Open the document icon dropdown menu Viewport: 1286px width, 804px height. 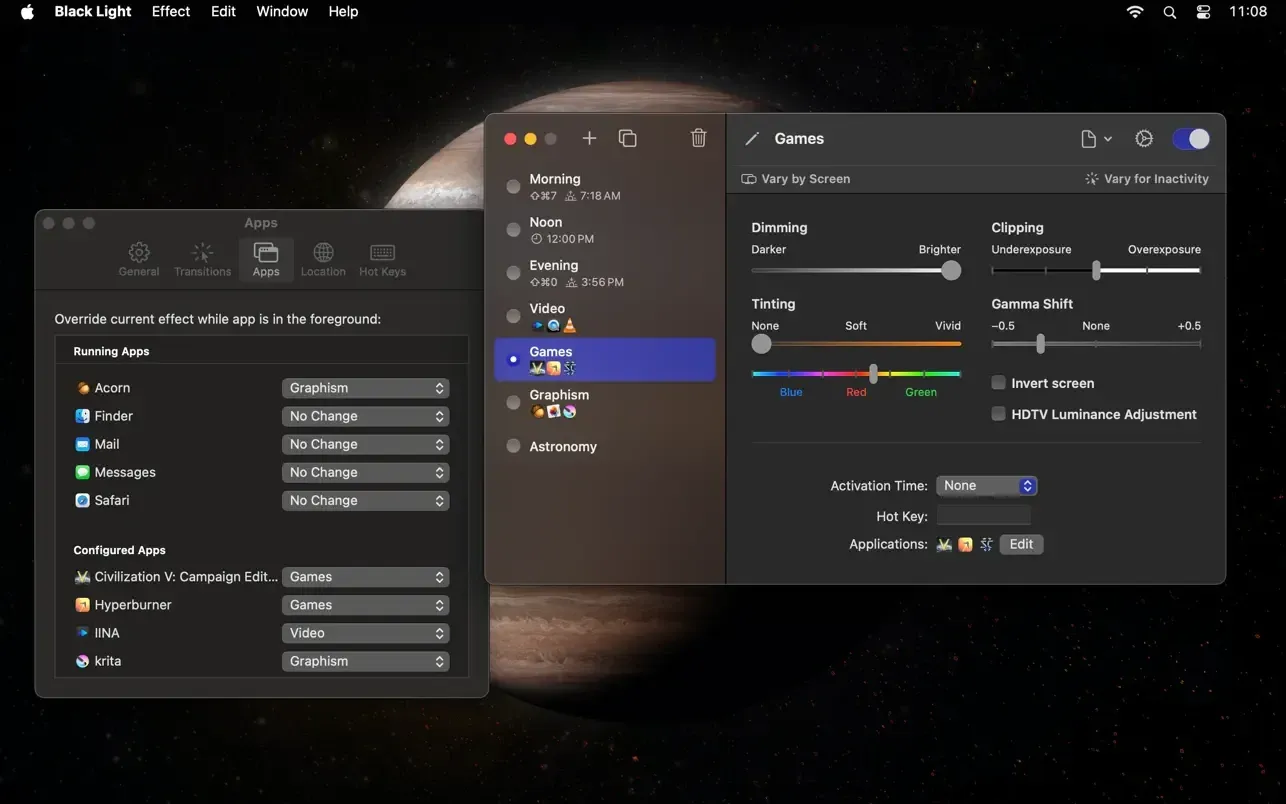click(x=1096, y=139)
